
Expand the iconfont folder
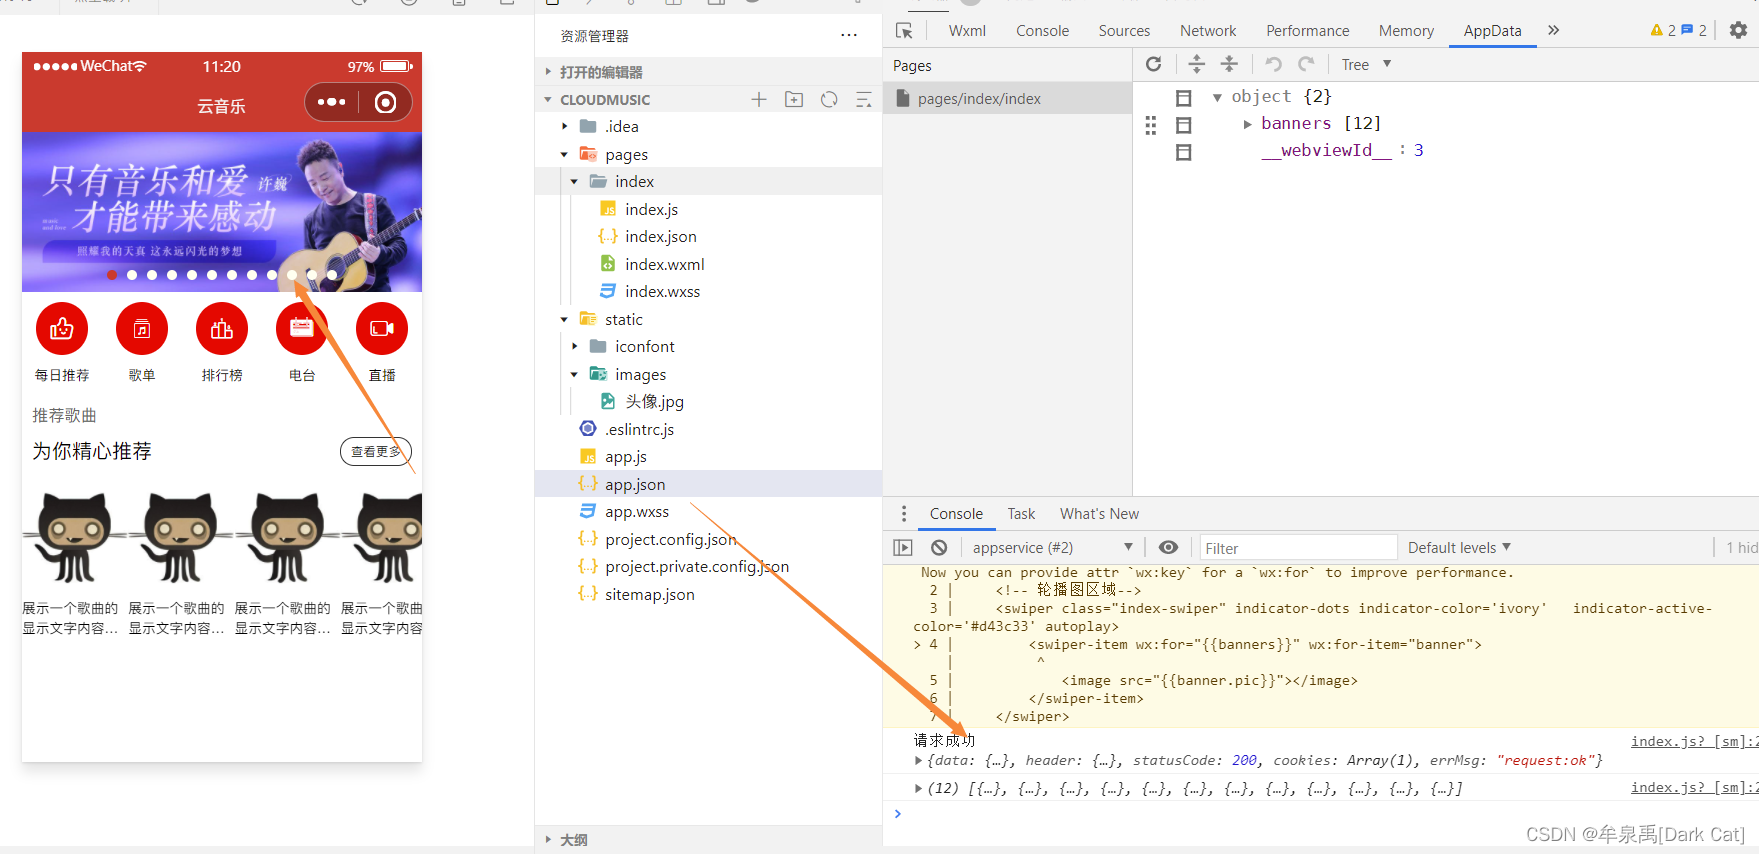(575, 346)
